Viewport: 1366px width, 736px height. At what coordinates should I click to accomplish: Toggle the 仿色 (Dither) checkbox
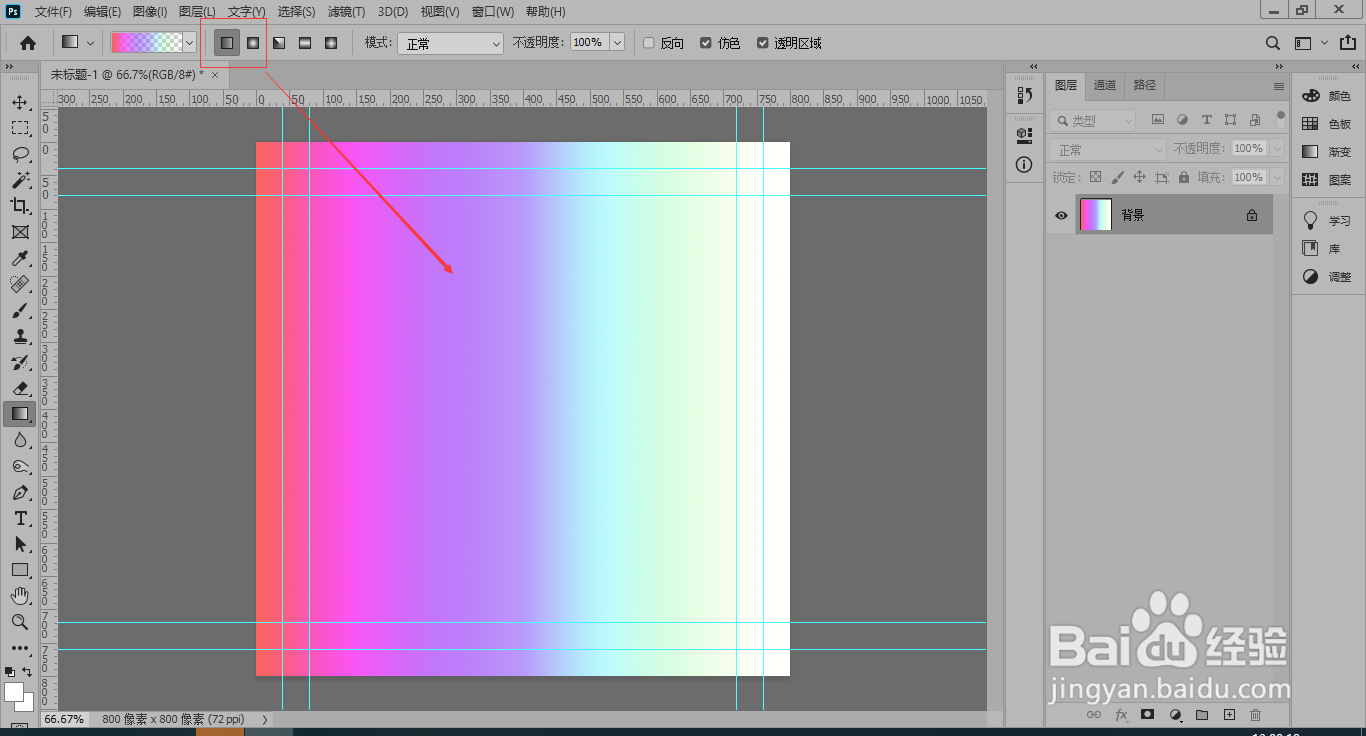(706, 43)
